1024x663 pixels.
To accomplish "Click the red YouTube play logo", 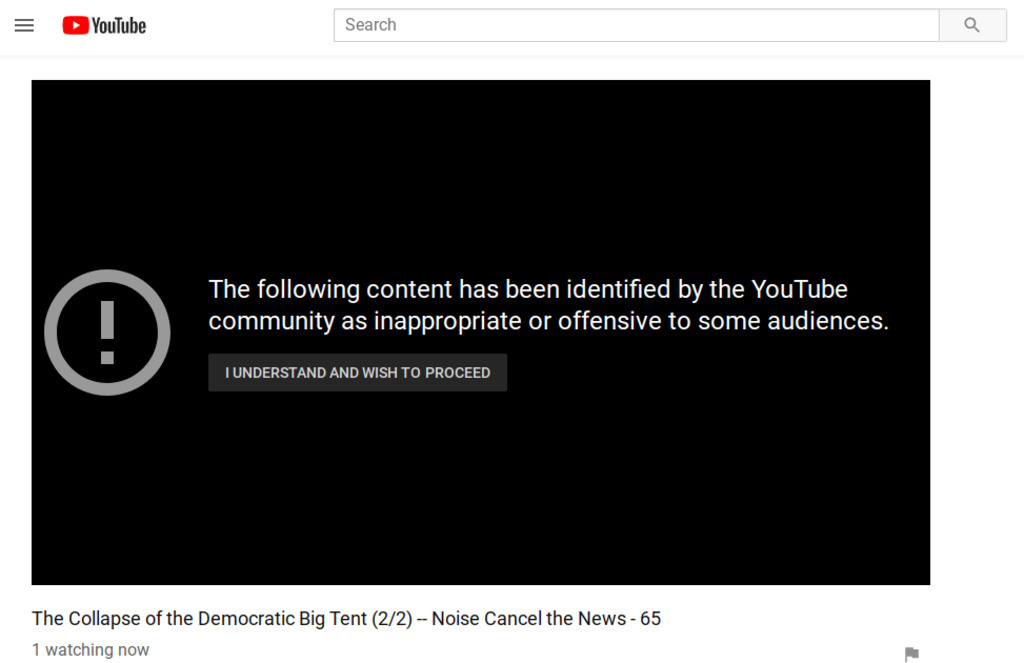I will pos(75,25).
